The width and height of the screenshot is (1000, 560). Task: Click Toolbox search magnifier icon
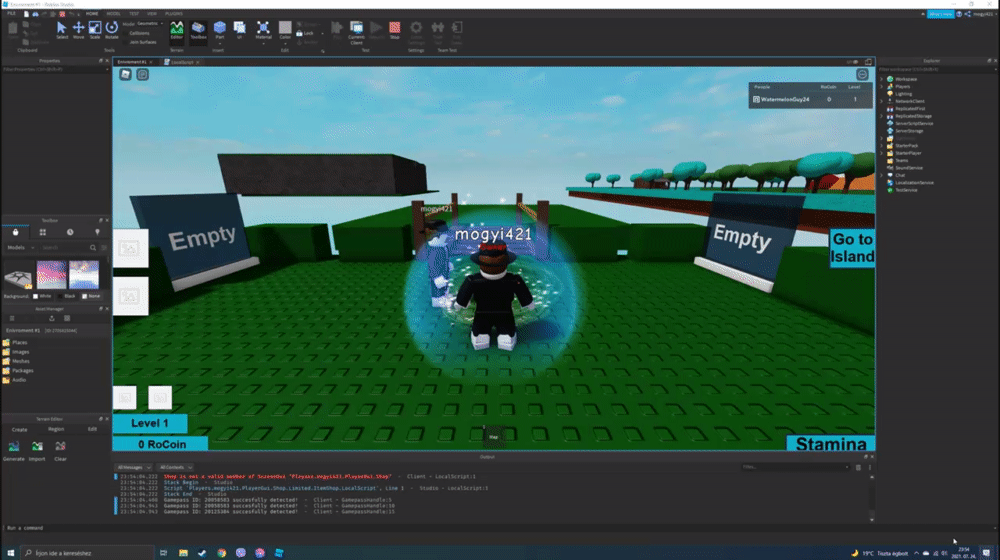coord(93,247)
